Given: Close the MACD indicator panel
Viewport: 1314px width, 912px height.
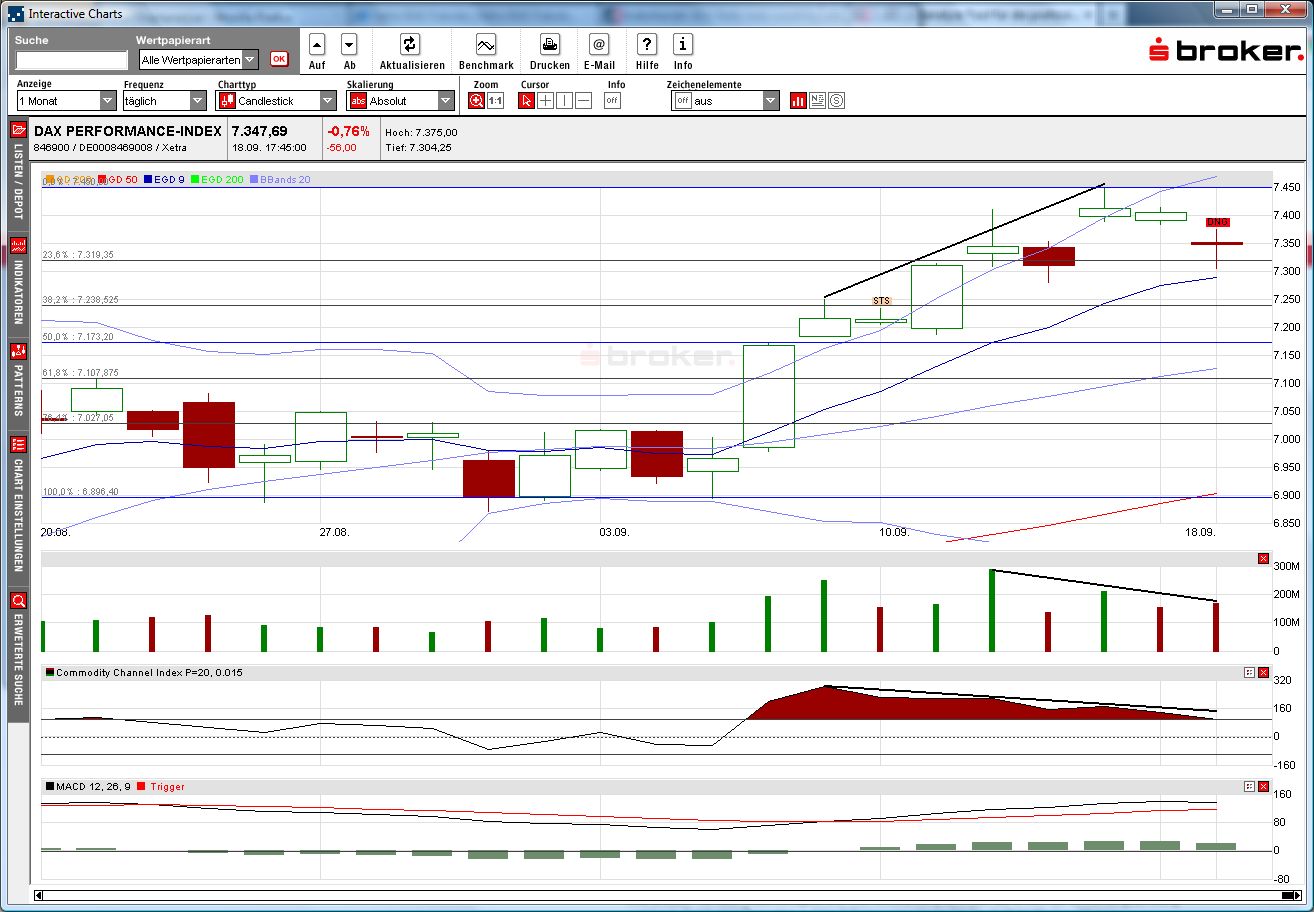Looking at the screenshot, I should click(1263, 787).
